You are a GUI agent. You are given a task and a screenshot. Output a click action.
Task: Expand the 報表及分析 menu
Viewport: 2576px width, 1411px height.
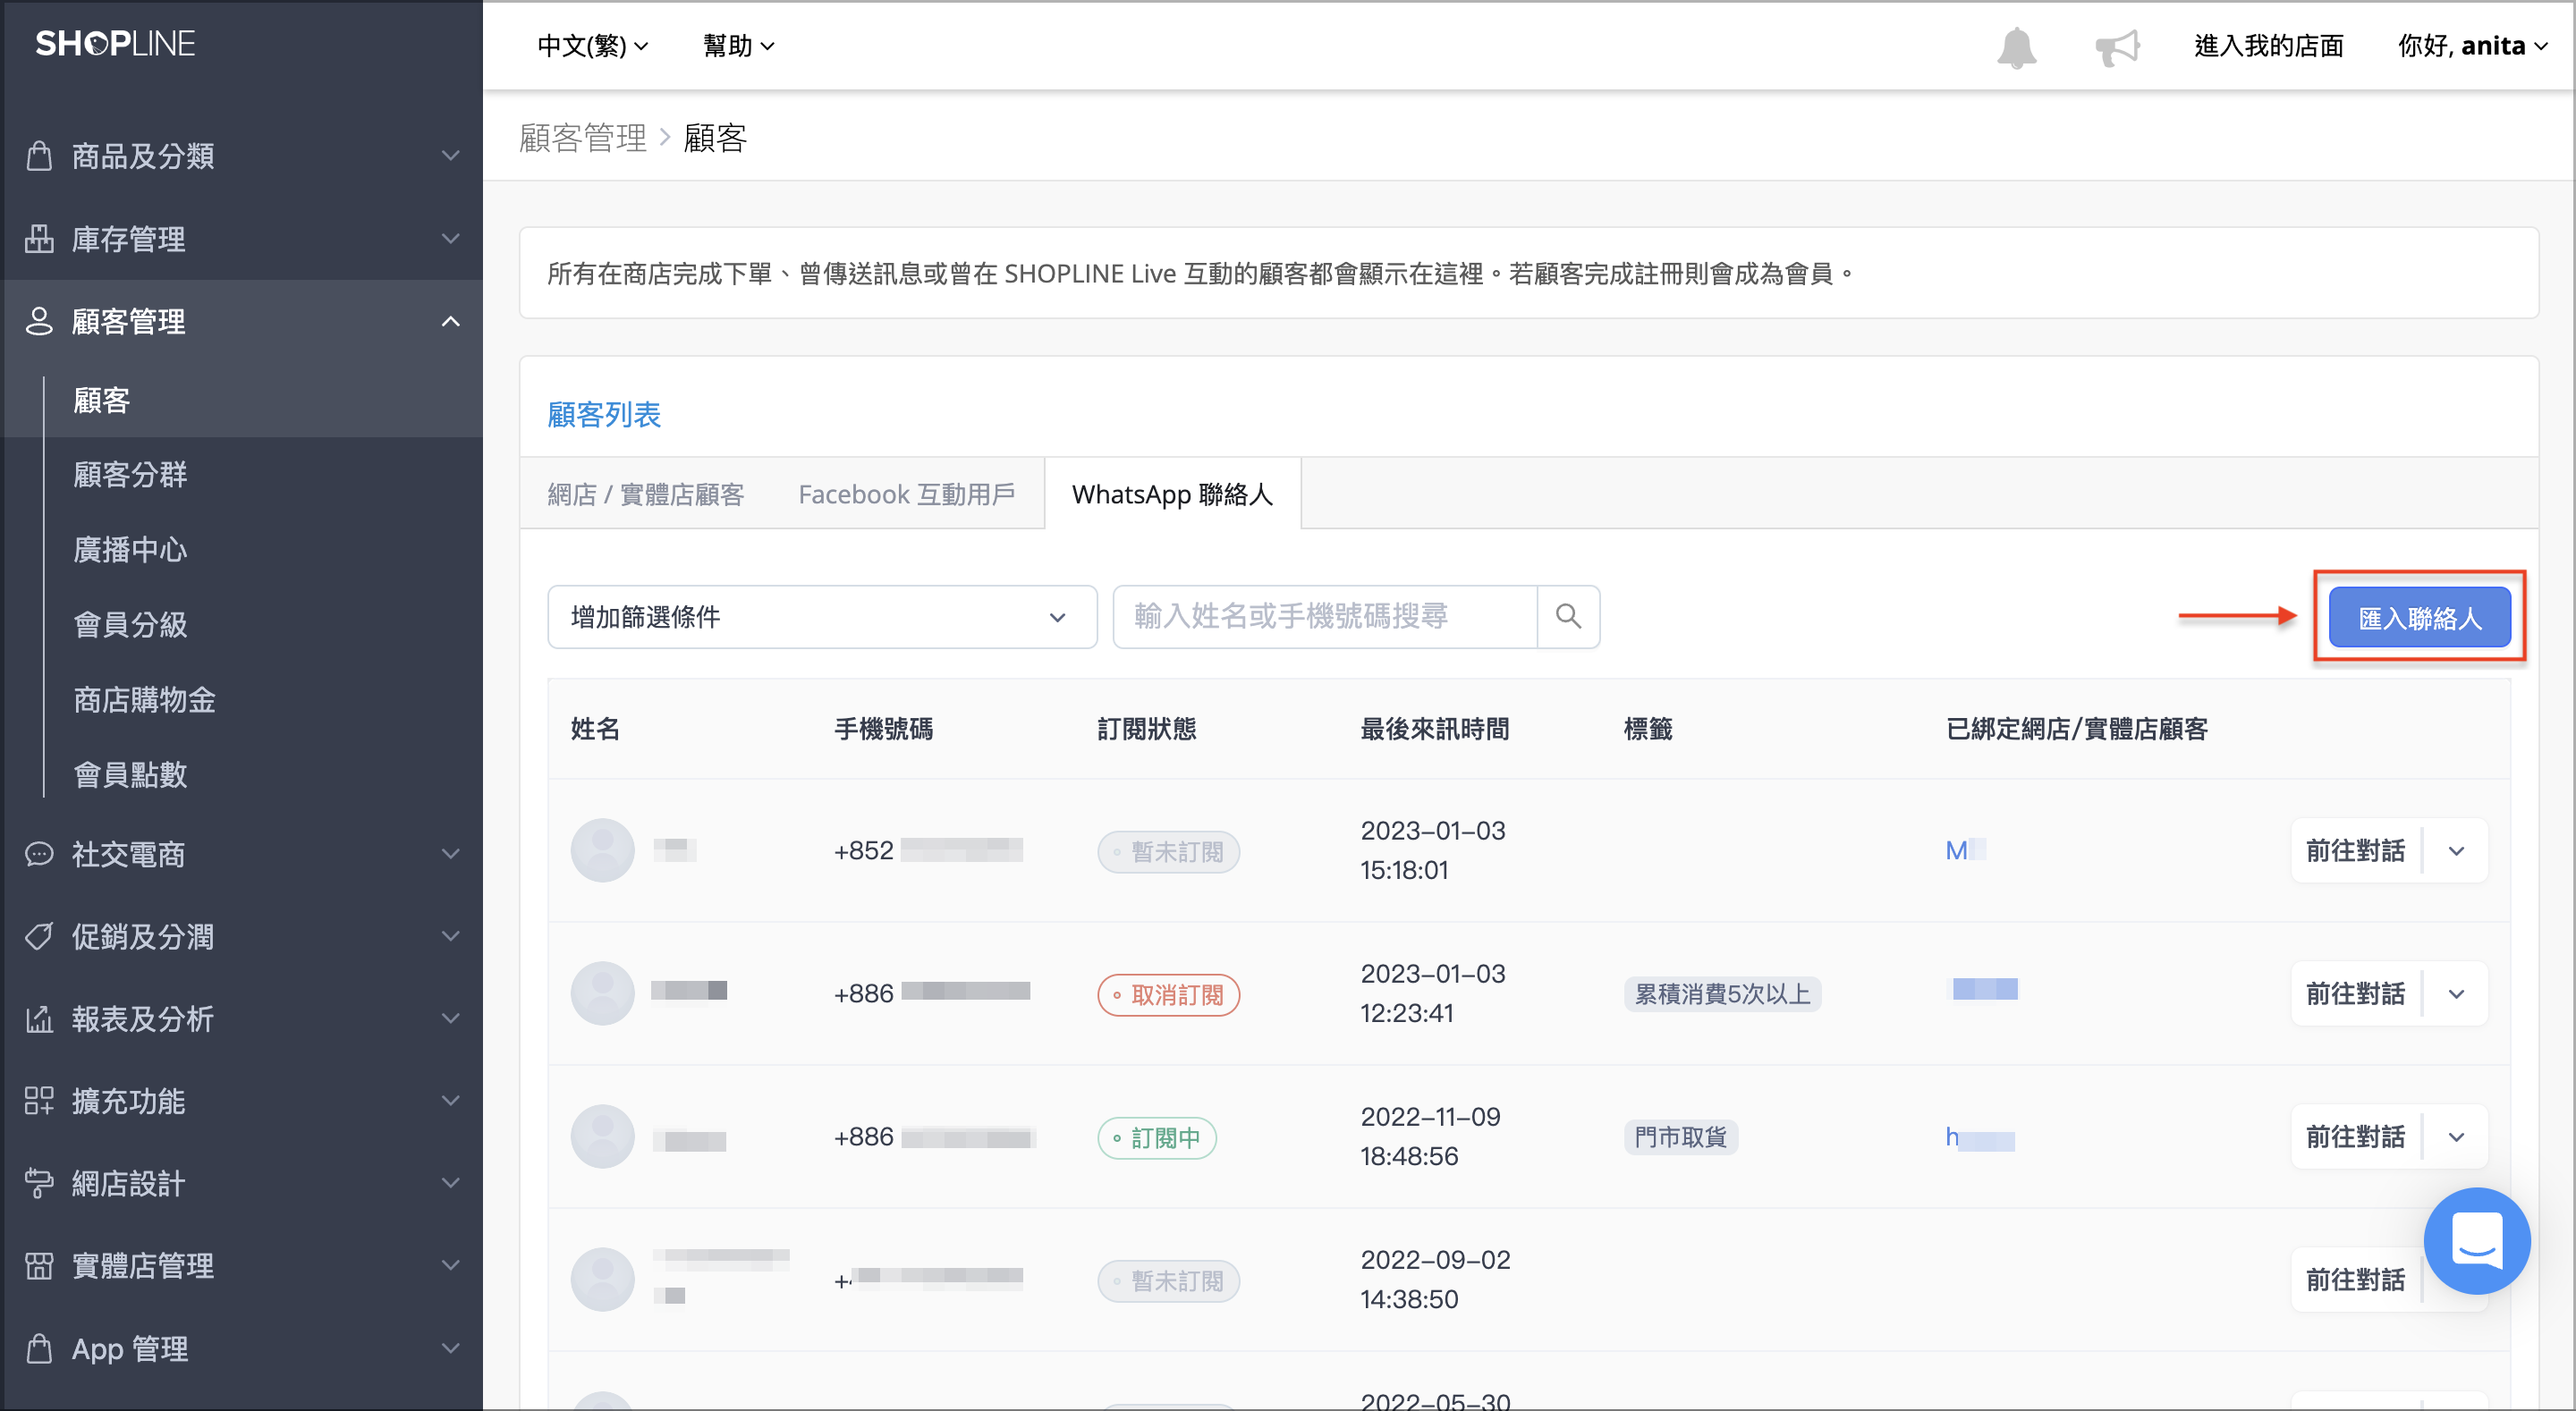(451, 1019)
